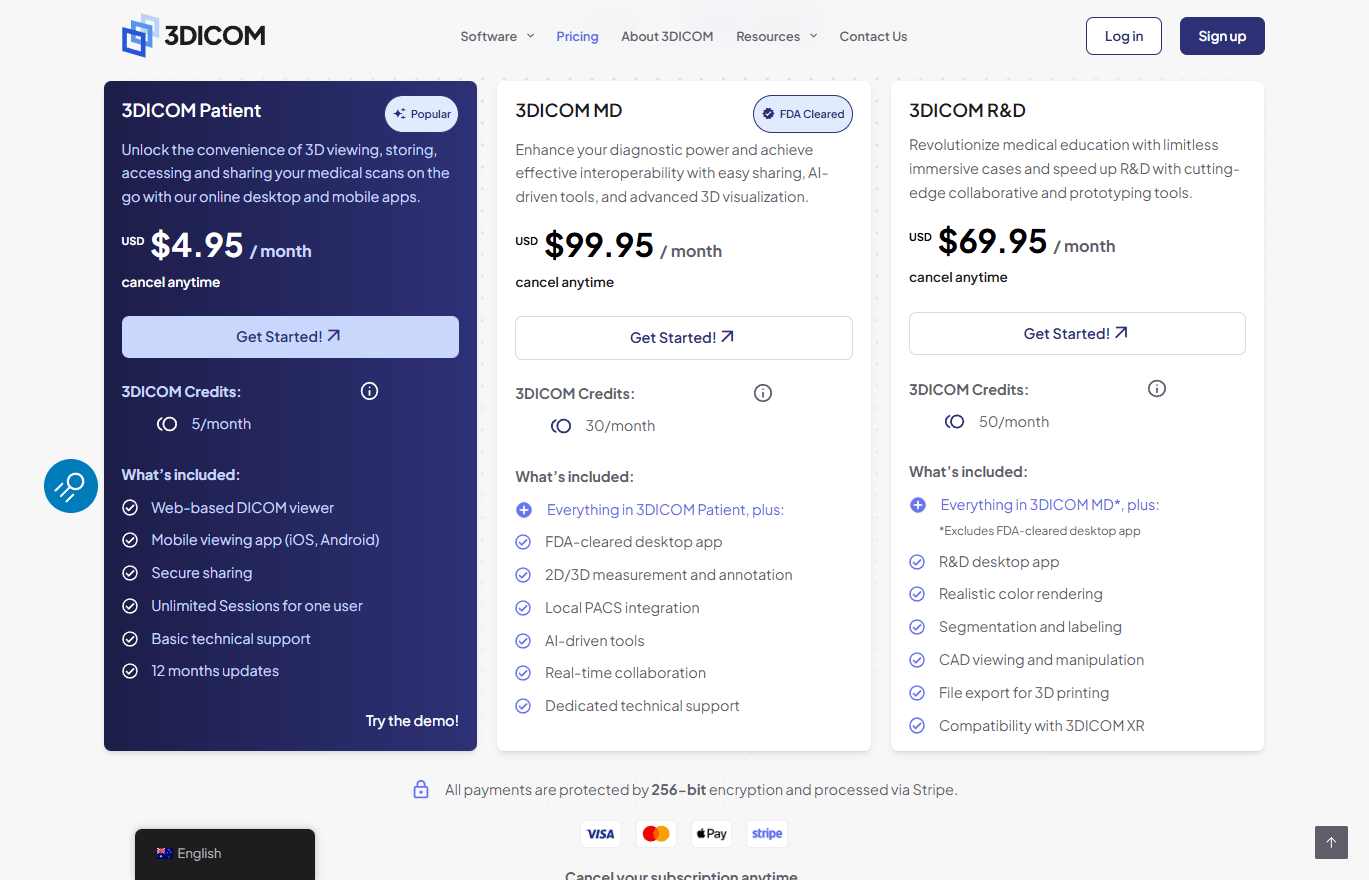Click the Try the demo! link
This screenshot has height=880, width=1369.
click(412, 721)
